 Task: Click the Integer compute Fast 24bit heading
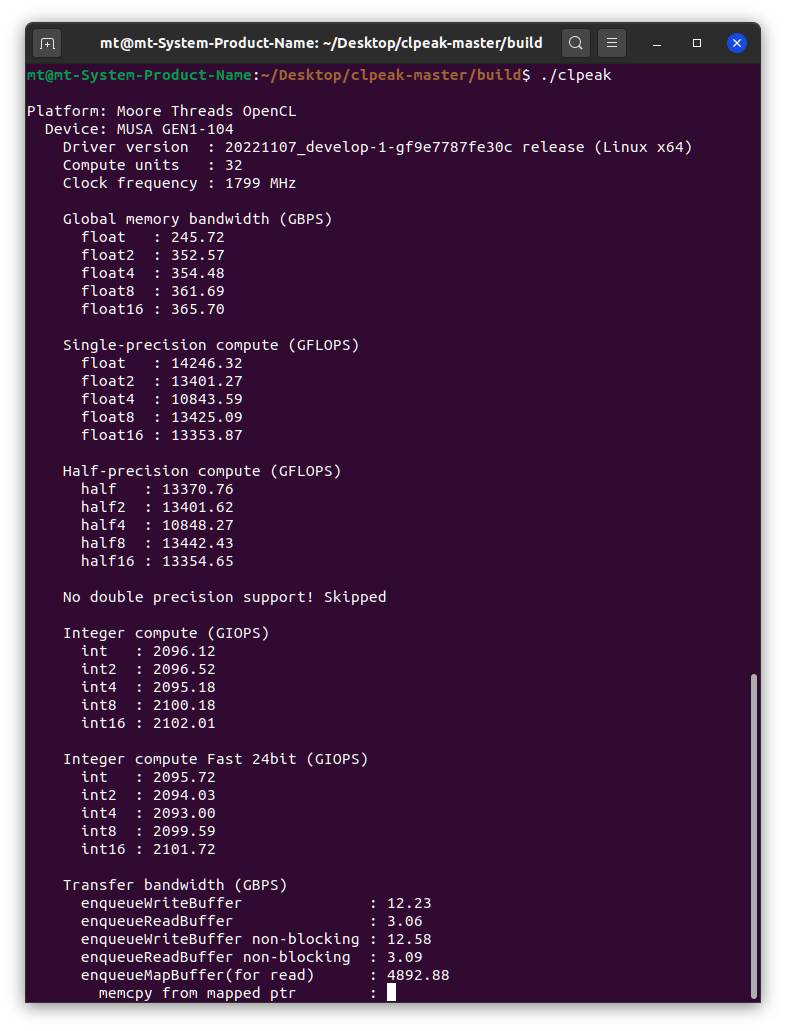coord(215,759)
